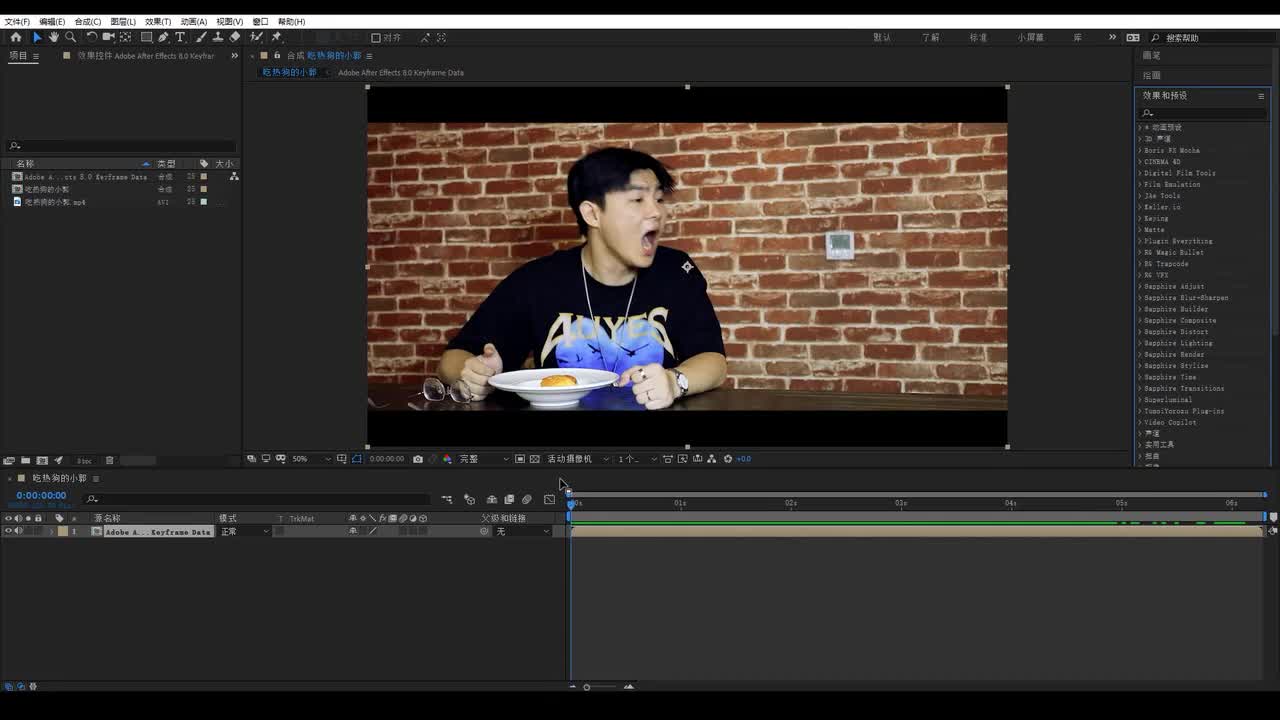Open the 效果(T) menu
The height and width of the screenshot is (720, 1280).
158,21
